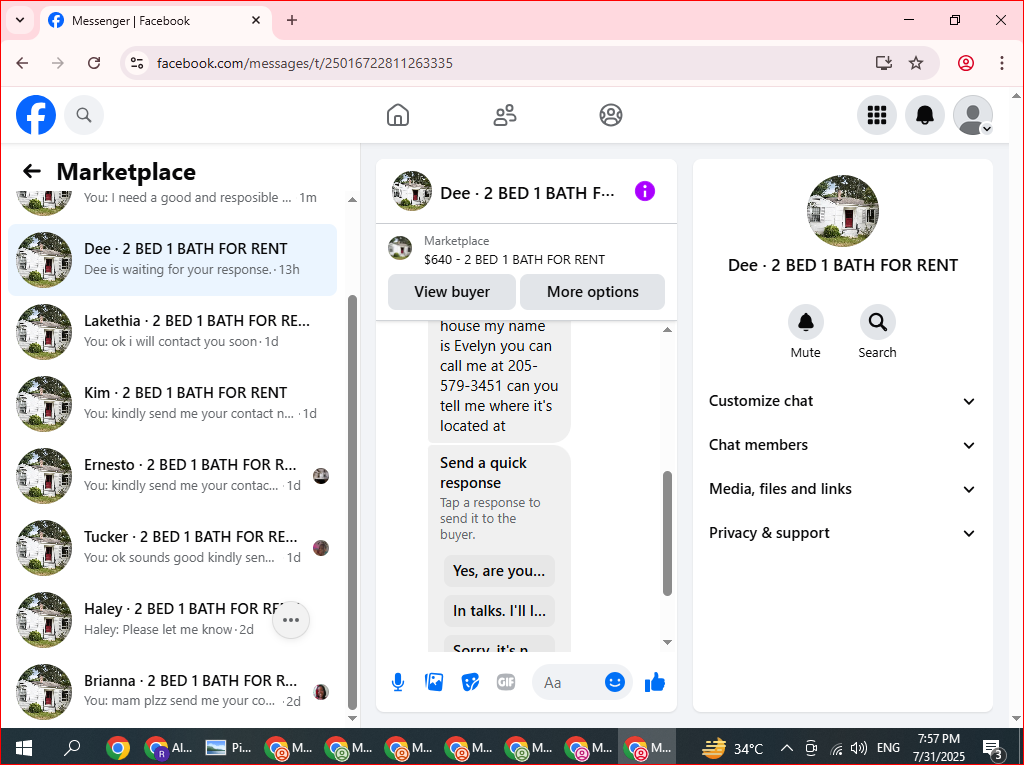The width and height of the screenshot is (1024, 765).
Task: Record a voice clip with microphone icon
Action: pyautogui.click(x=398, y=682)
